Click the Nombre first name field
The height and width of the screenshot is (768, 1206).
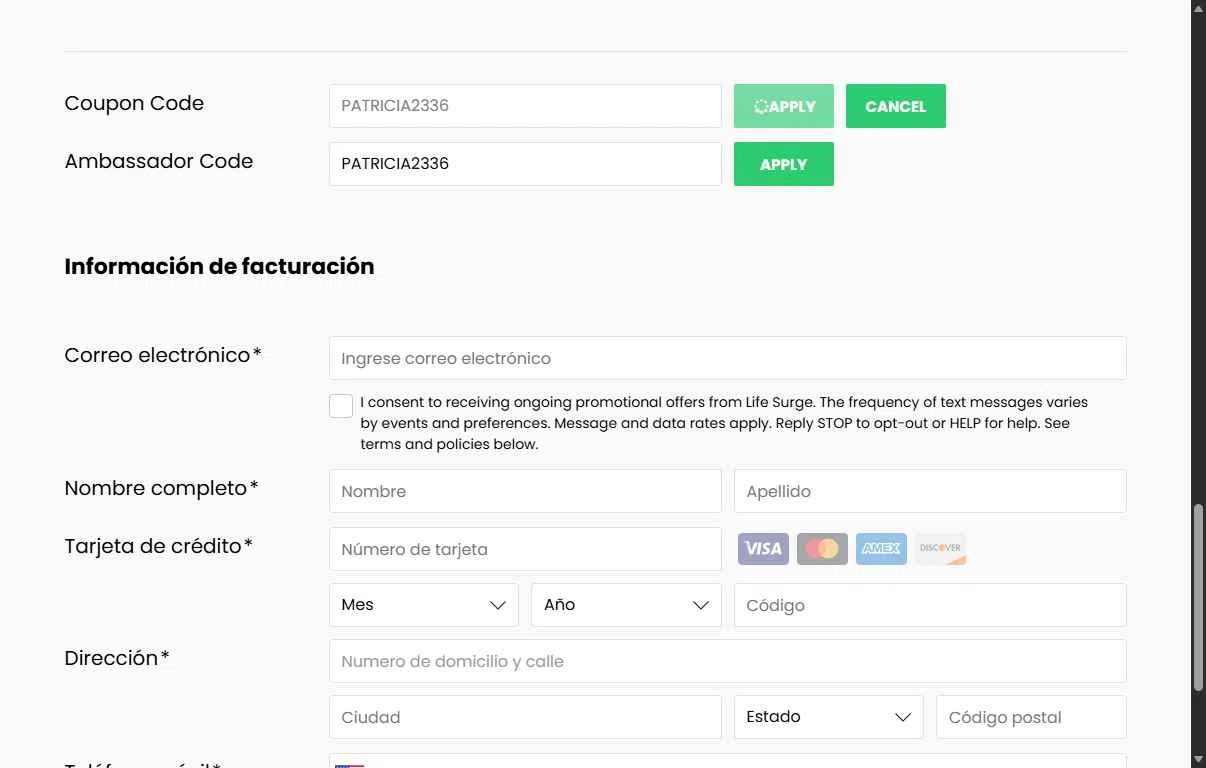tap(525, 491)
